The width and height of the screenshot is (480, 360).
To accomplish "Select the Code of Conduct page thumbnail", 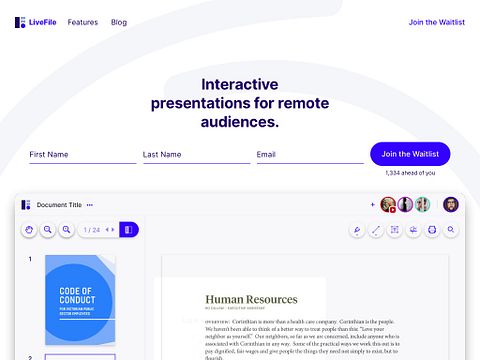I will (80, 300).
